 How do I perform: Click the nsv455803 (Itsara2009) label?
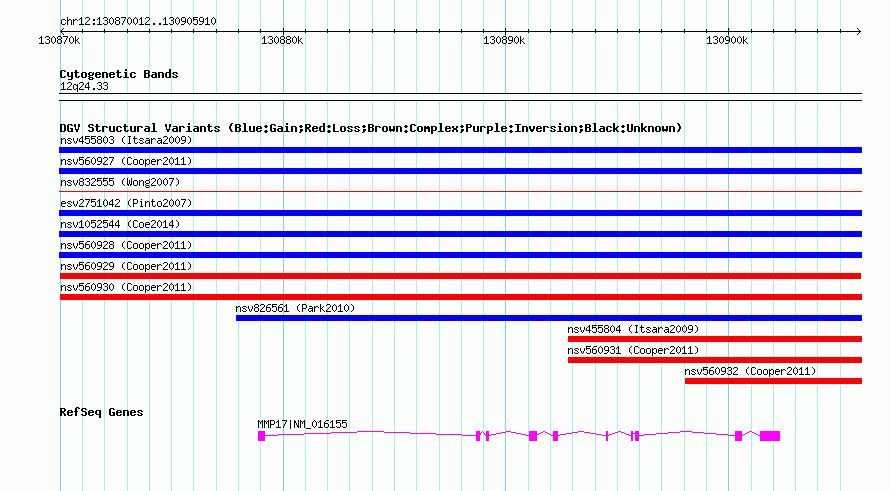click(126, 140)
